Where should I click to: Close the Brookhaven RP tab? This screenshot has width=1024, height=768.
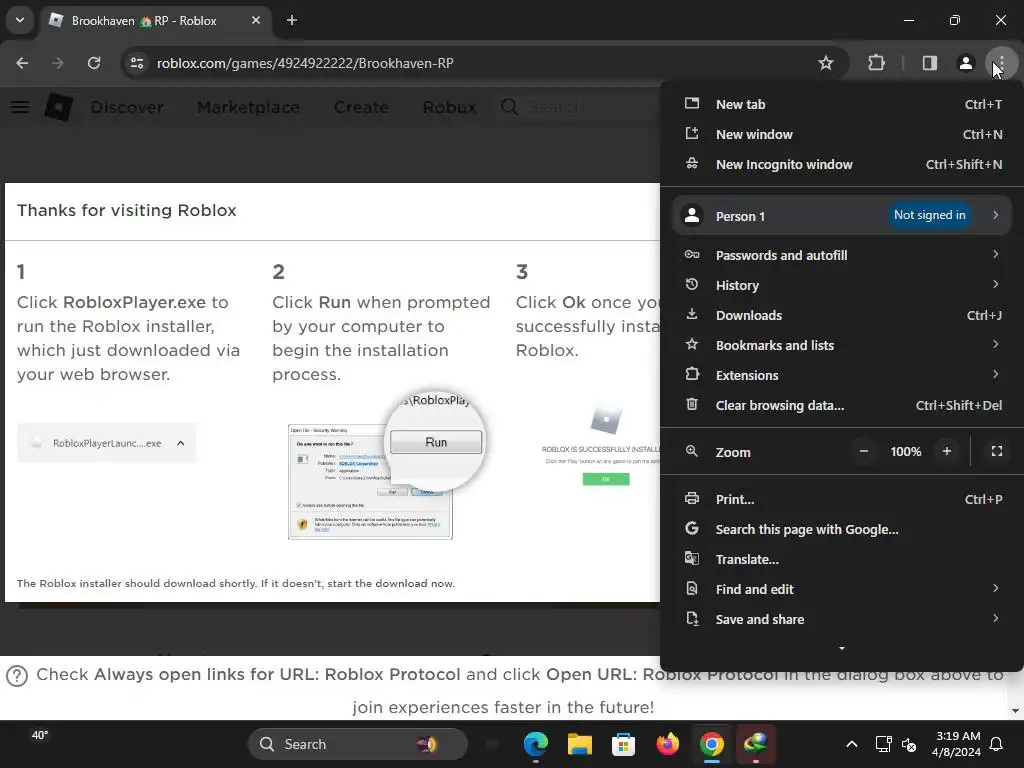(x=256, y=20)
